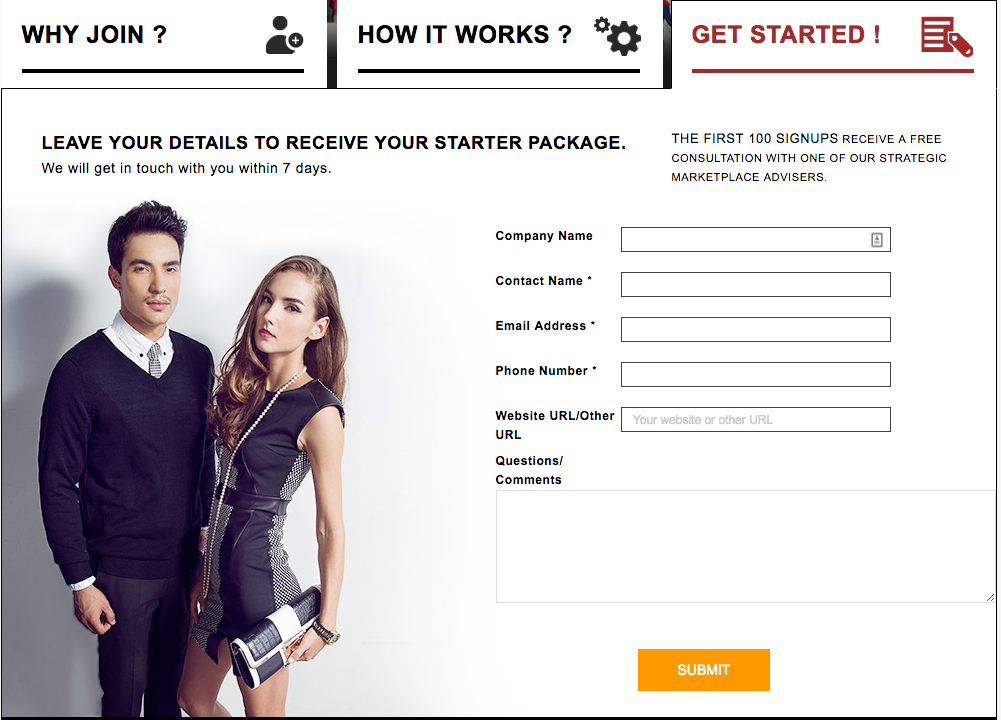The height and width of the screenshot is (720, 1001).
Task: Switch to the HOW IT WORKS ? tab
Action: [499, 44]
